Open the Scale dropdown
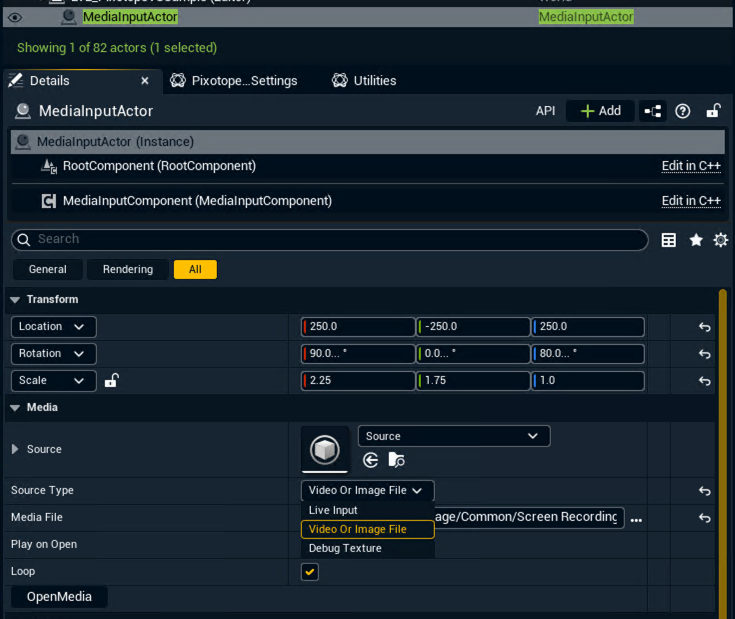The height and width of the screenshot is (619, 735). click(53, 380)
